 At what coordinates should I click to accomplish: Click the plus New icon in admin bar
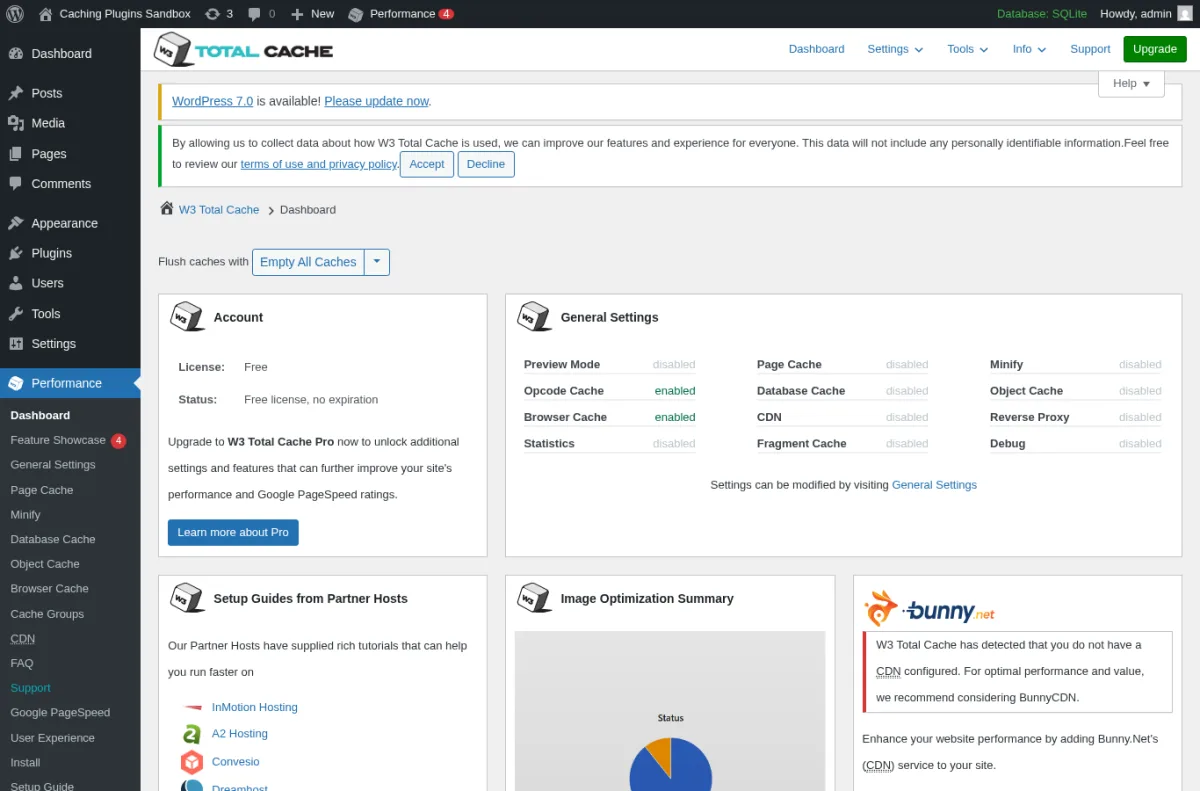(x=297, y=14)
